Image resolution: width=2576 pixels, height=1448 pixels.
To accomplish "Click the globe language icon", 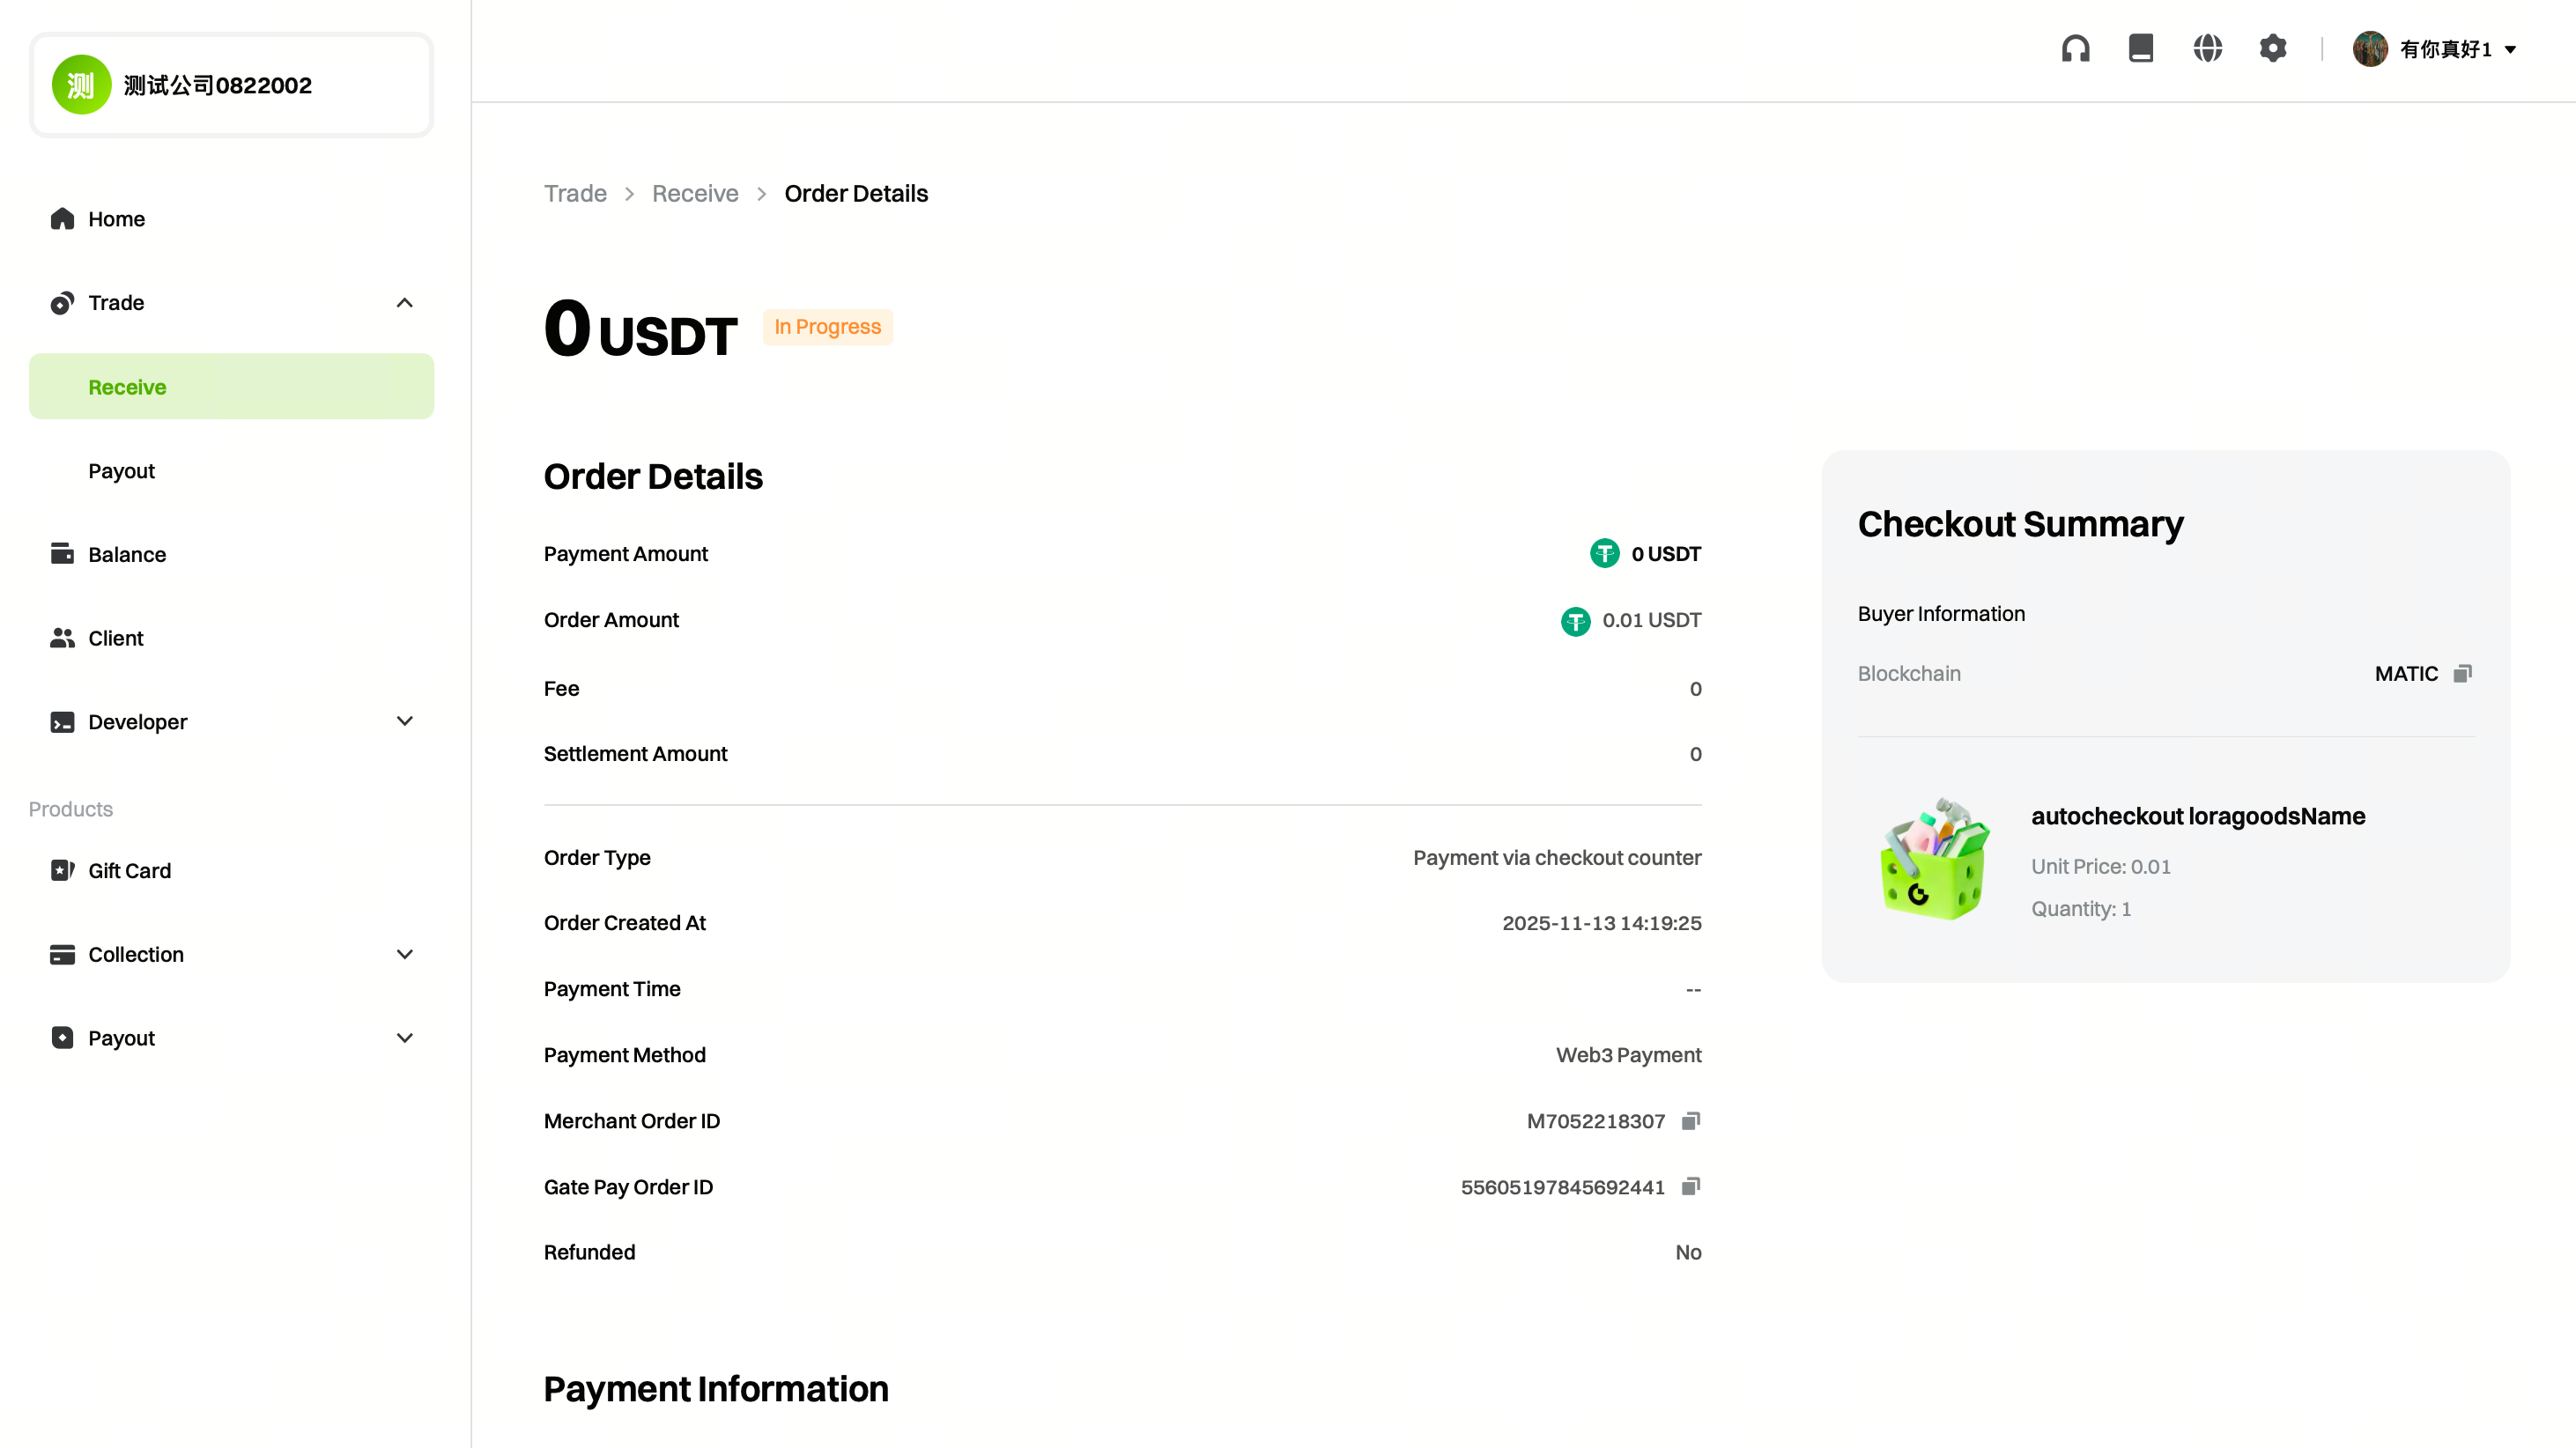I will click(x=2207, y=48).
